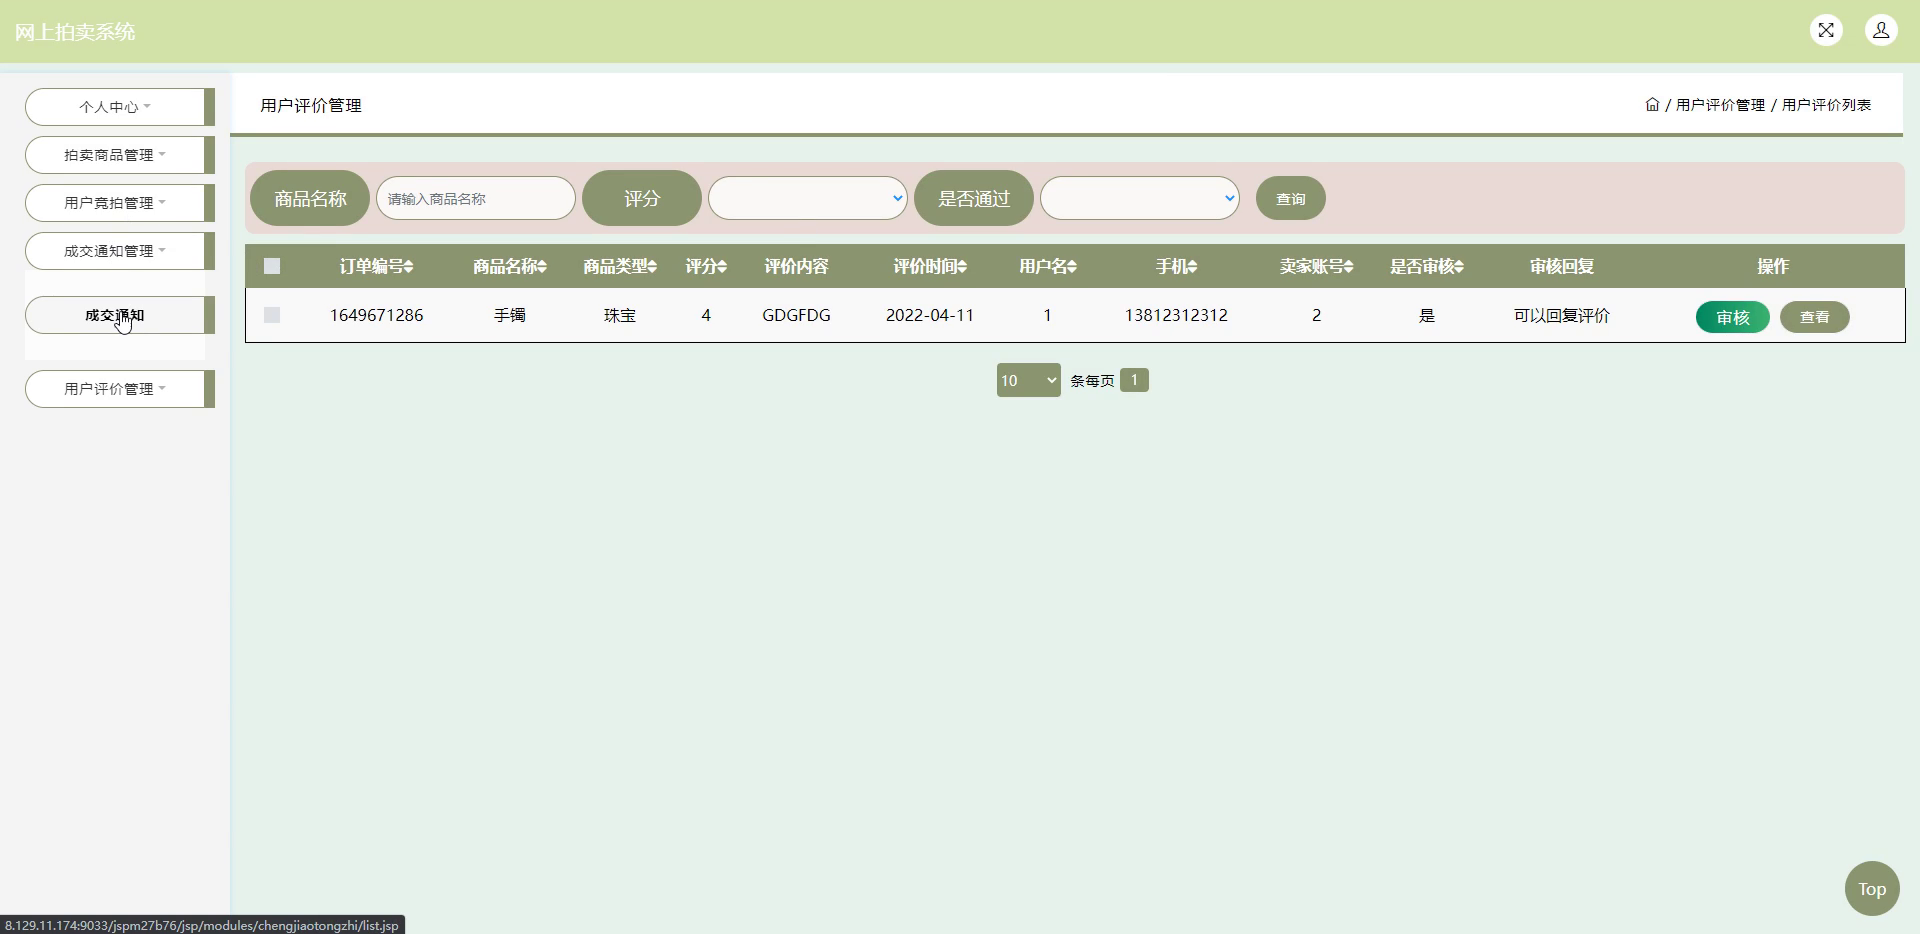
Task: Click the 2022-04-11 date cell
Action: pyautogui.click(x=930, y=315)
